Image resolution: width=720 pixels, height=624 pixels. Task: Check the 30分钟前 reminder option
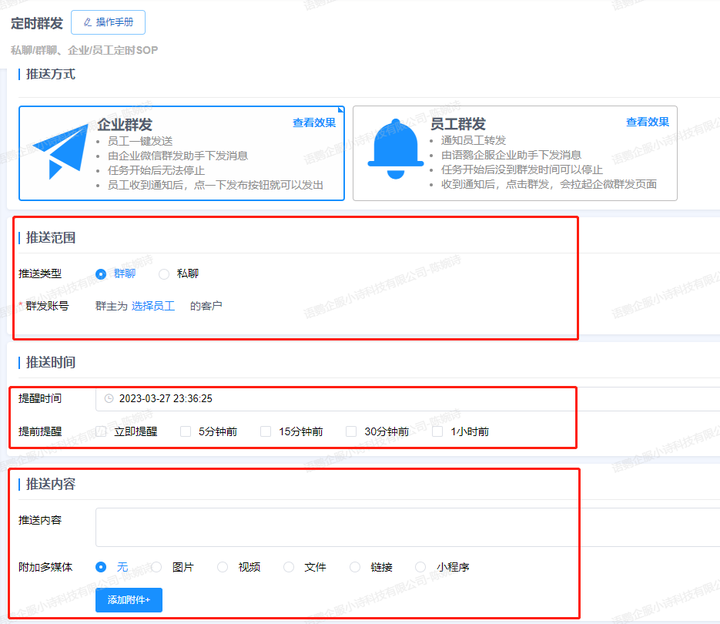pos(351,431)
